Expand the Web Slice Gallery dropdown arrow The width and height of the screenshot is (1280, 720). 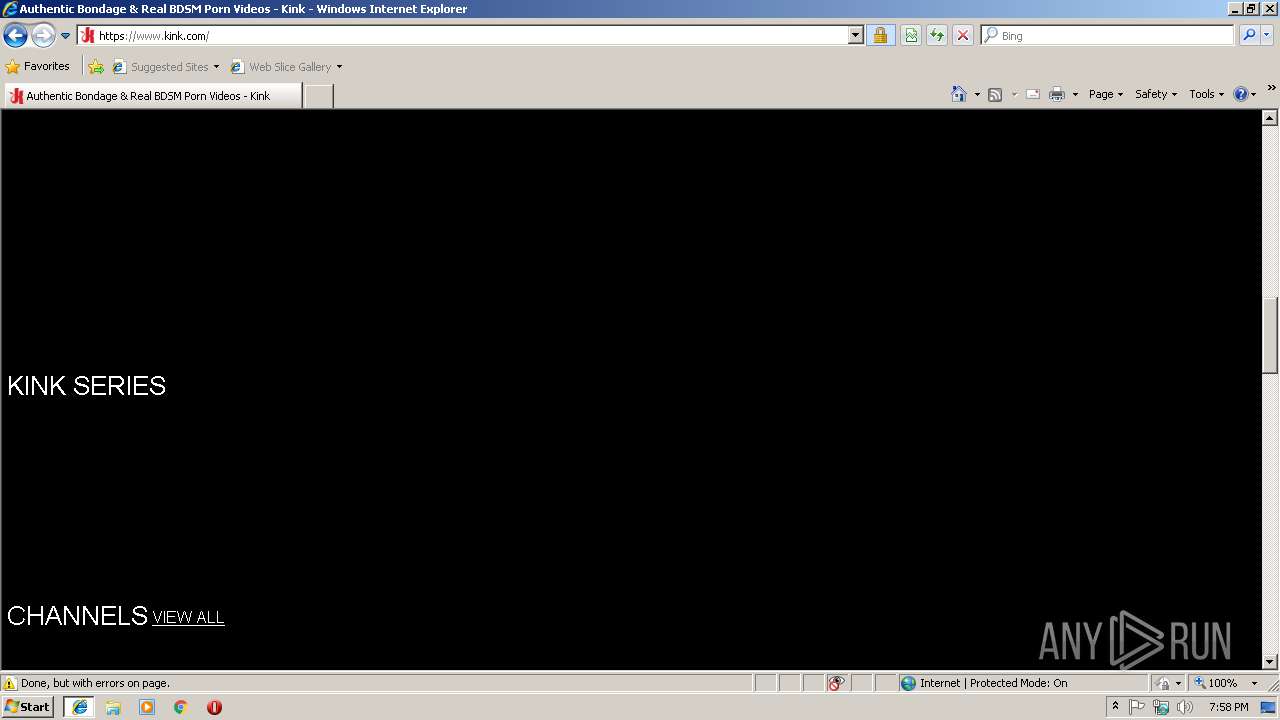point(339,67)
